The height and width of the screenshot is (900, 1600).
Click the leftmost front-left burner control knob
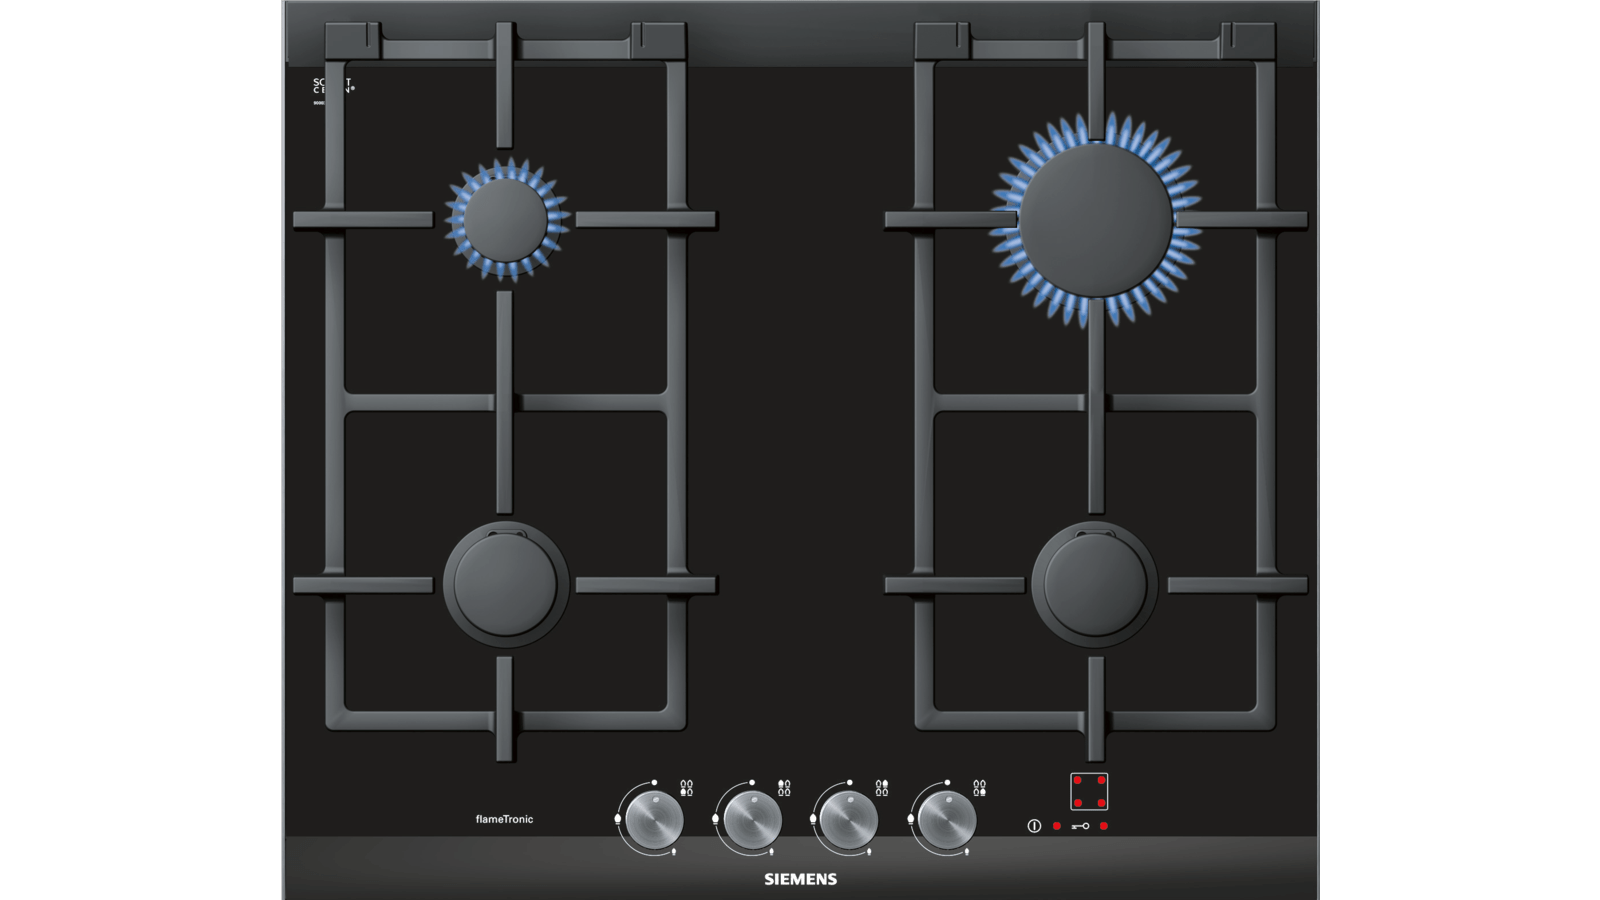pos(654,820)
